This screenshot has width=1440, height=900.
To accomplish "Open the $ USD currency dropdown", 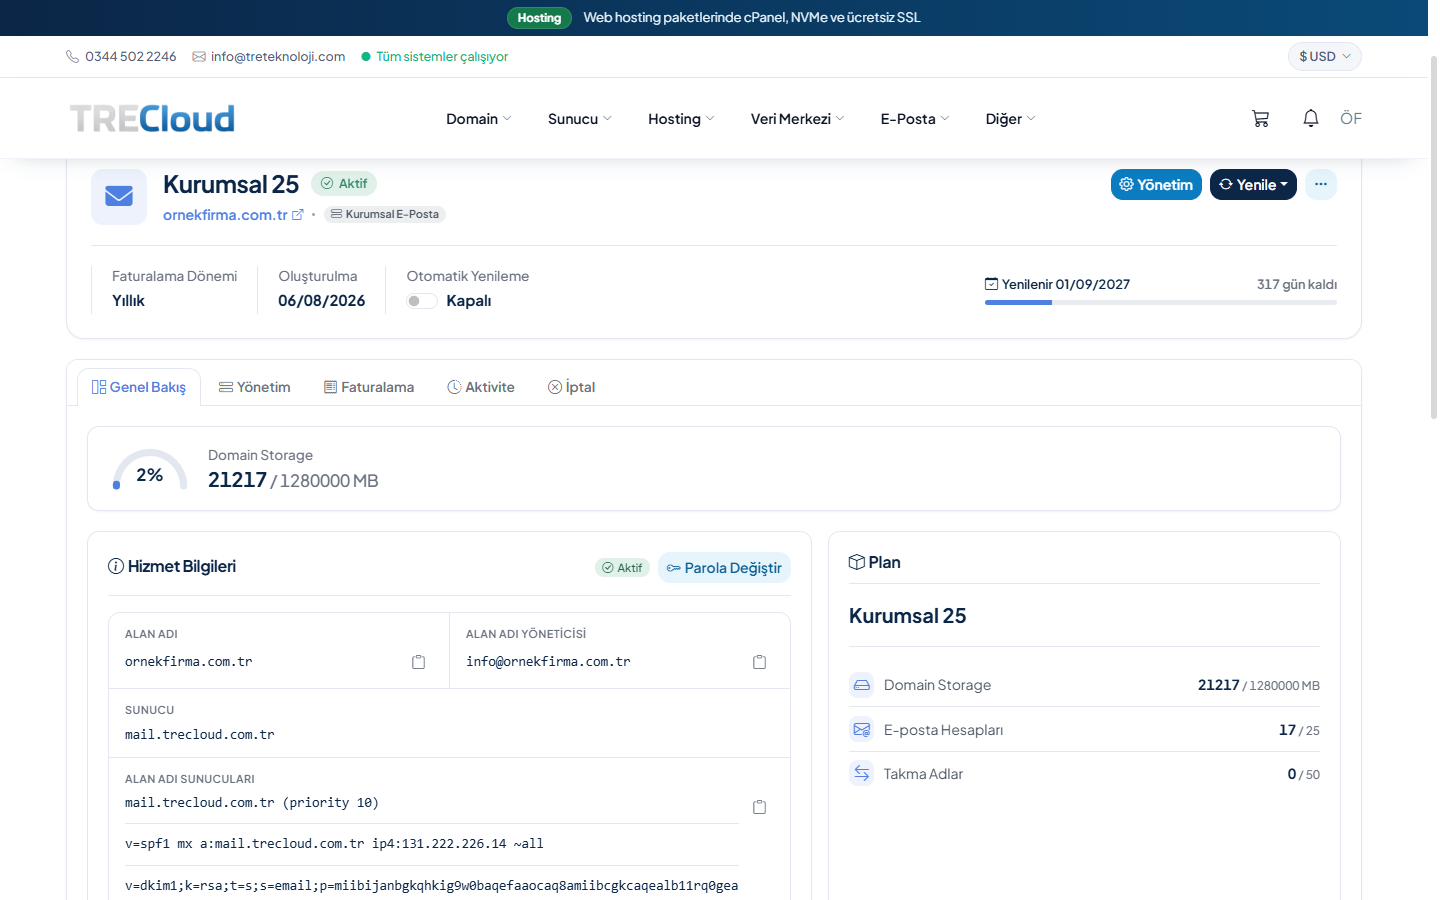I will click(1325, 57).
